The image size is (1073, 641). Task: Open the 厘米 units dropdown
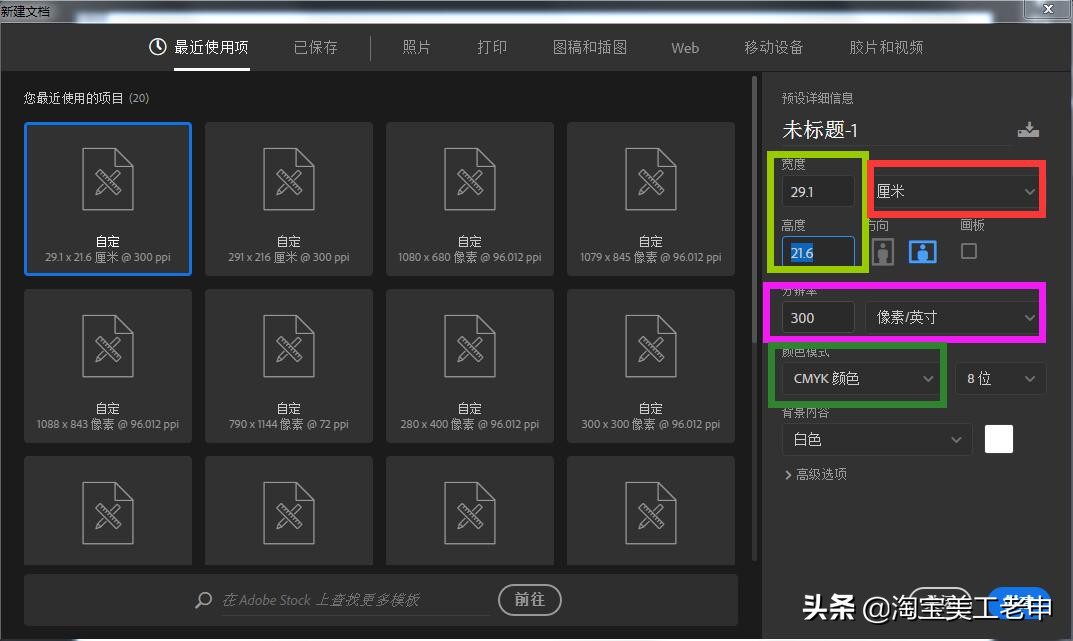click(x=954, y=190)
